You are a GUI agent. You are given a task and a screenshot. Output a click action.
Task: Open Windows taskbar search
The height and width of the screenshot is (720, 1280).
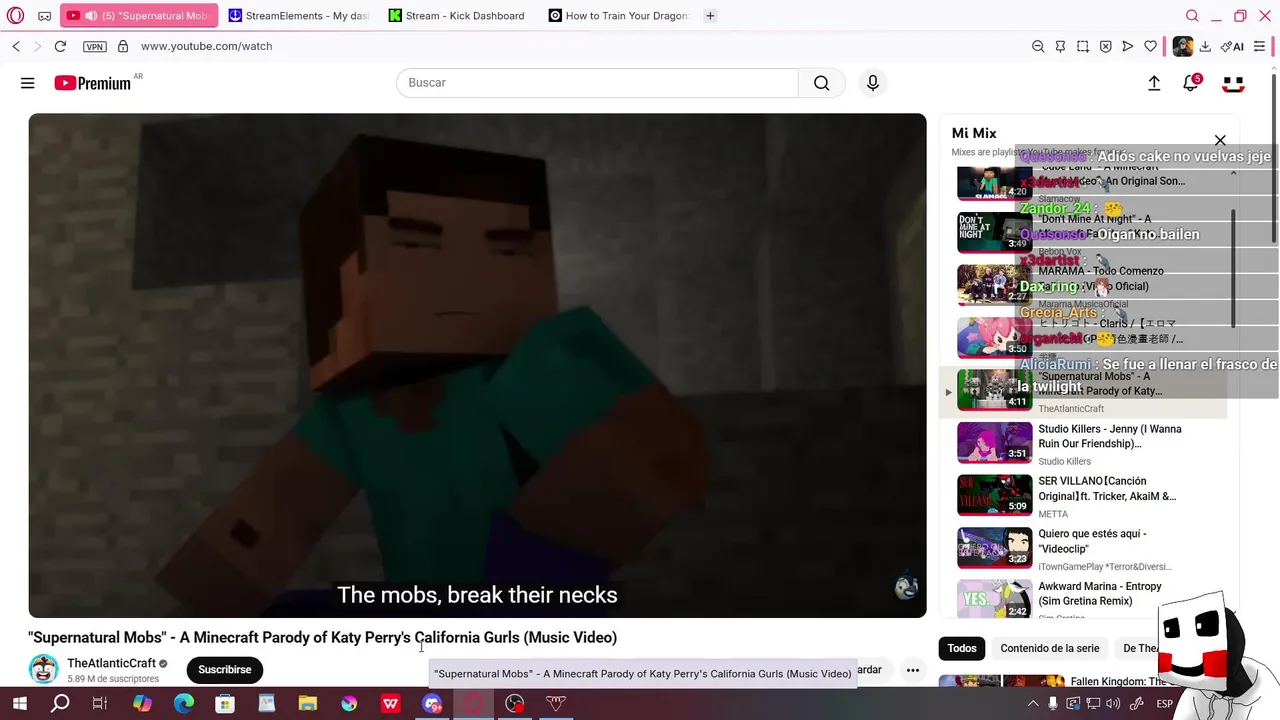(x=60, y=704)
